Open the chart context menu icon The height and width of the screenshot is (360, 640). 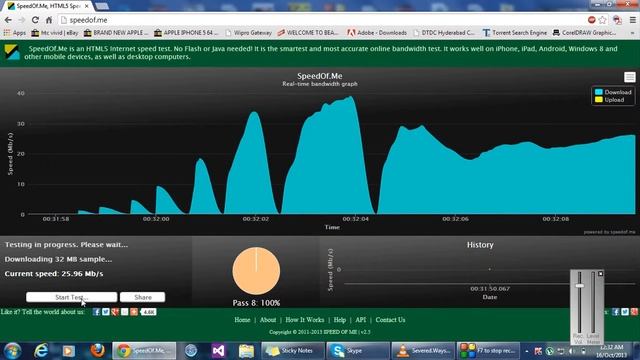tap(629, 77)
